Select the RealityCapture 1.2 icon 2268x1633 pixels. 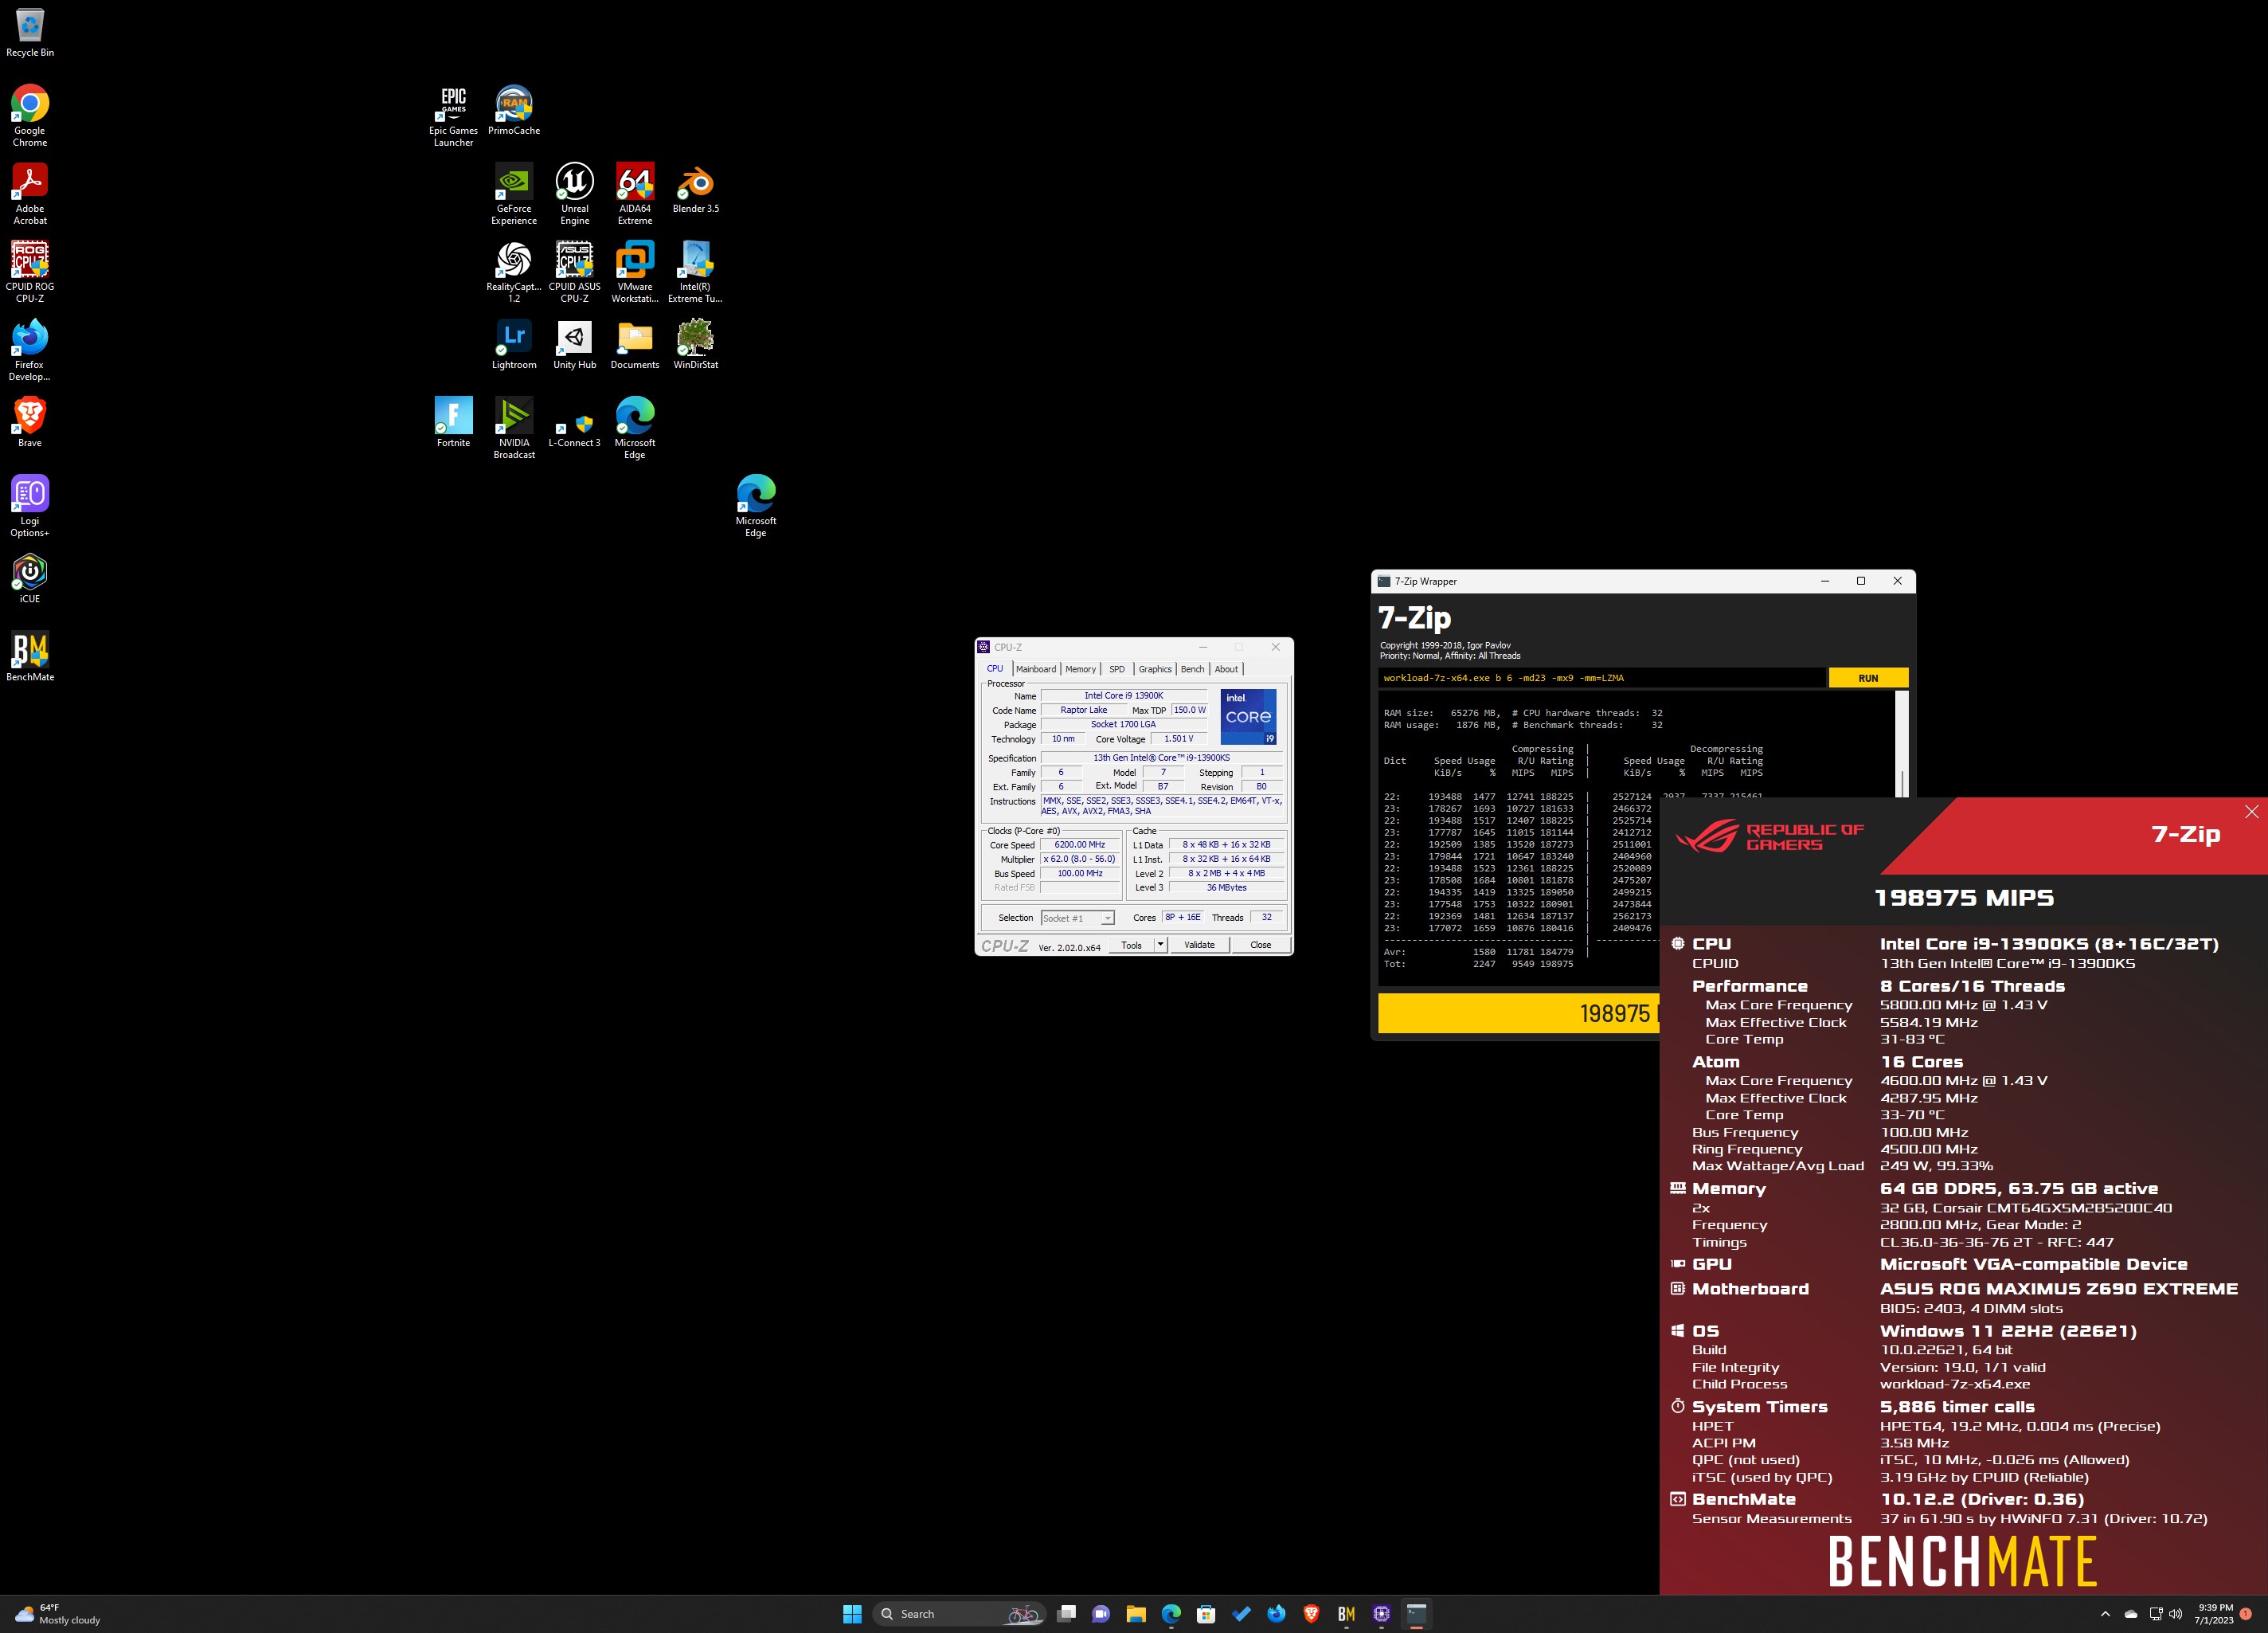[x=514, y=272]
